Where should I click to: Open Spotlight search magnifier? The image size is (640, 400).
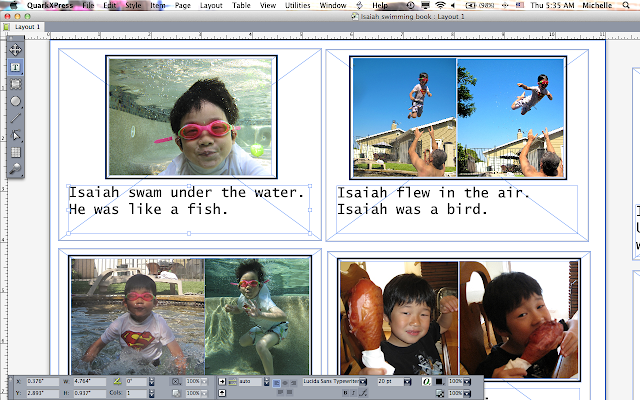click(626, 5)
